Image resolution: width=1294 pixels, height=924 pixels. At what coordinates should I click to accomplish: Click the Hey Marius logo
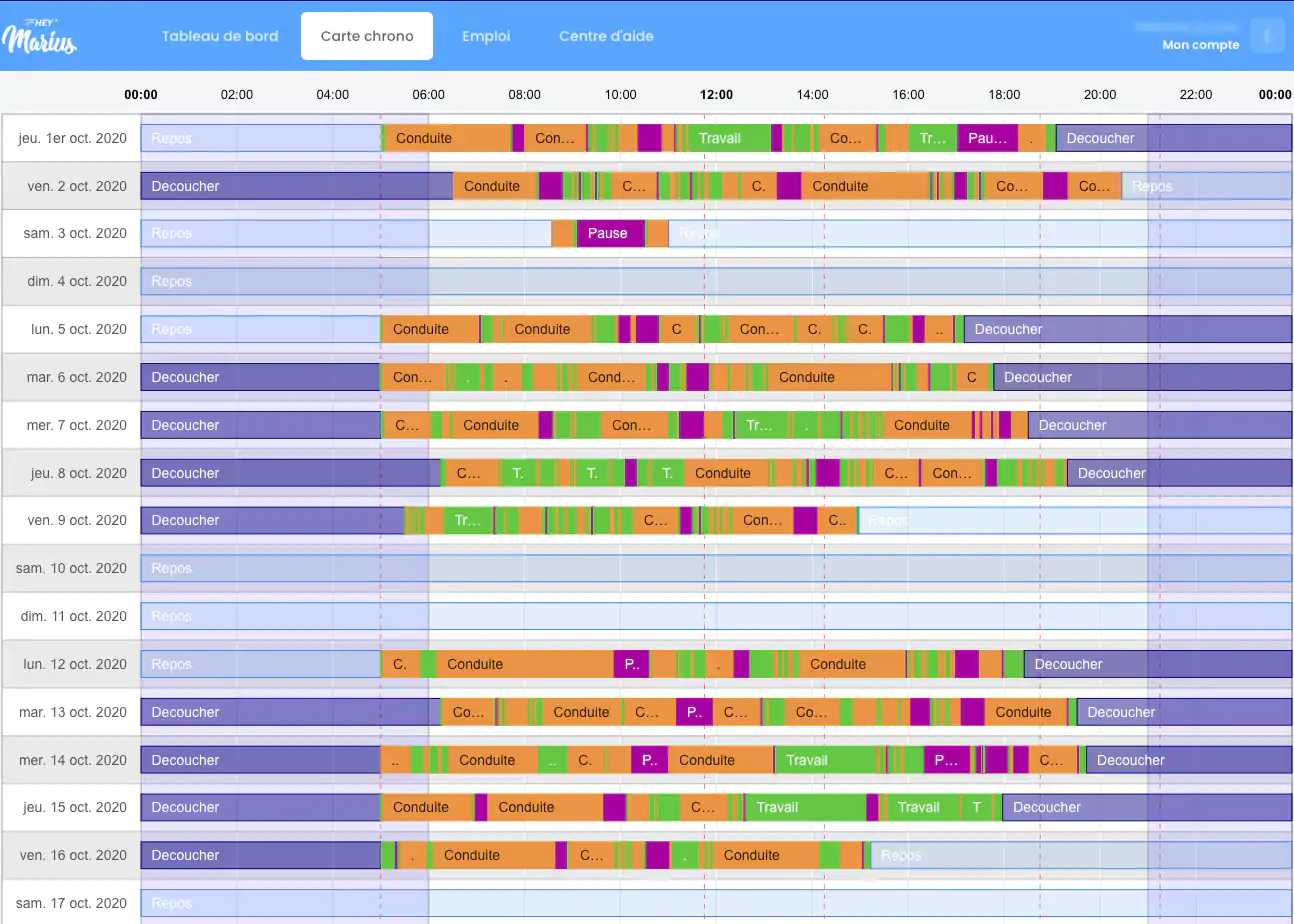(40, 37)
